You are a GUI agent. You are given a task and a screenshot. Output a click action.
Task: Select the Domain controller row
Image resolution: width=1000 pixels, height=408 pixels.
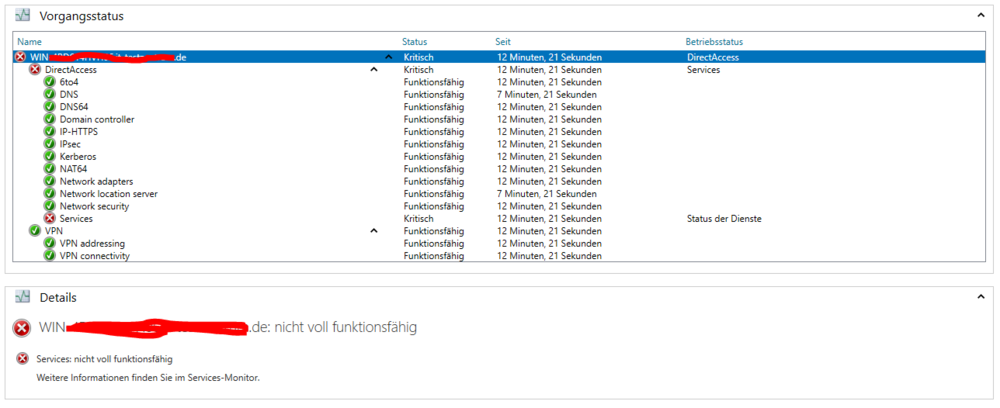click(x=96, y=119)
